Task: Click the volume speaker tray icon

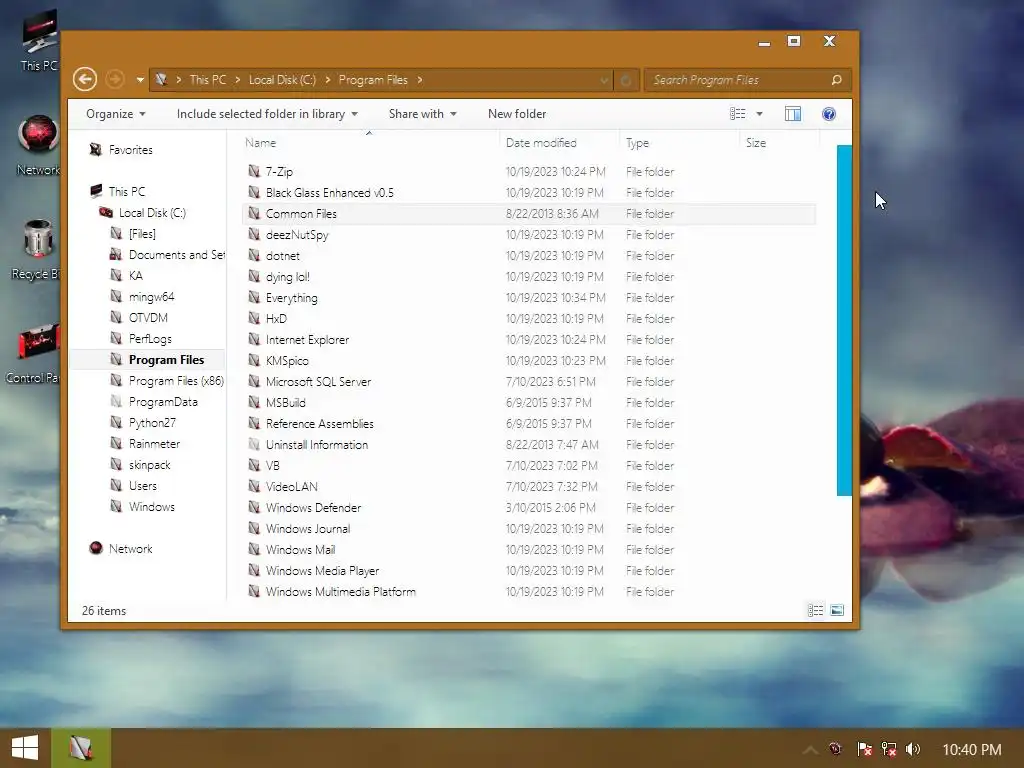Action: coord(913,749)
